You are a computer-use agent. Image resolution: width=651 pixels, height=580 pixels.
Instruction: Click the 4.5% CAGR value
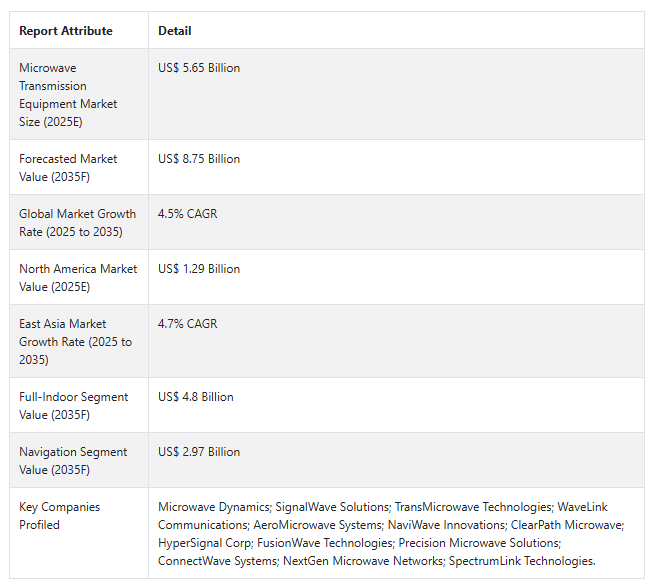coord(188,214)
